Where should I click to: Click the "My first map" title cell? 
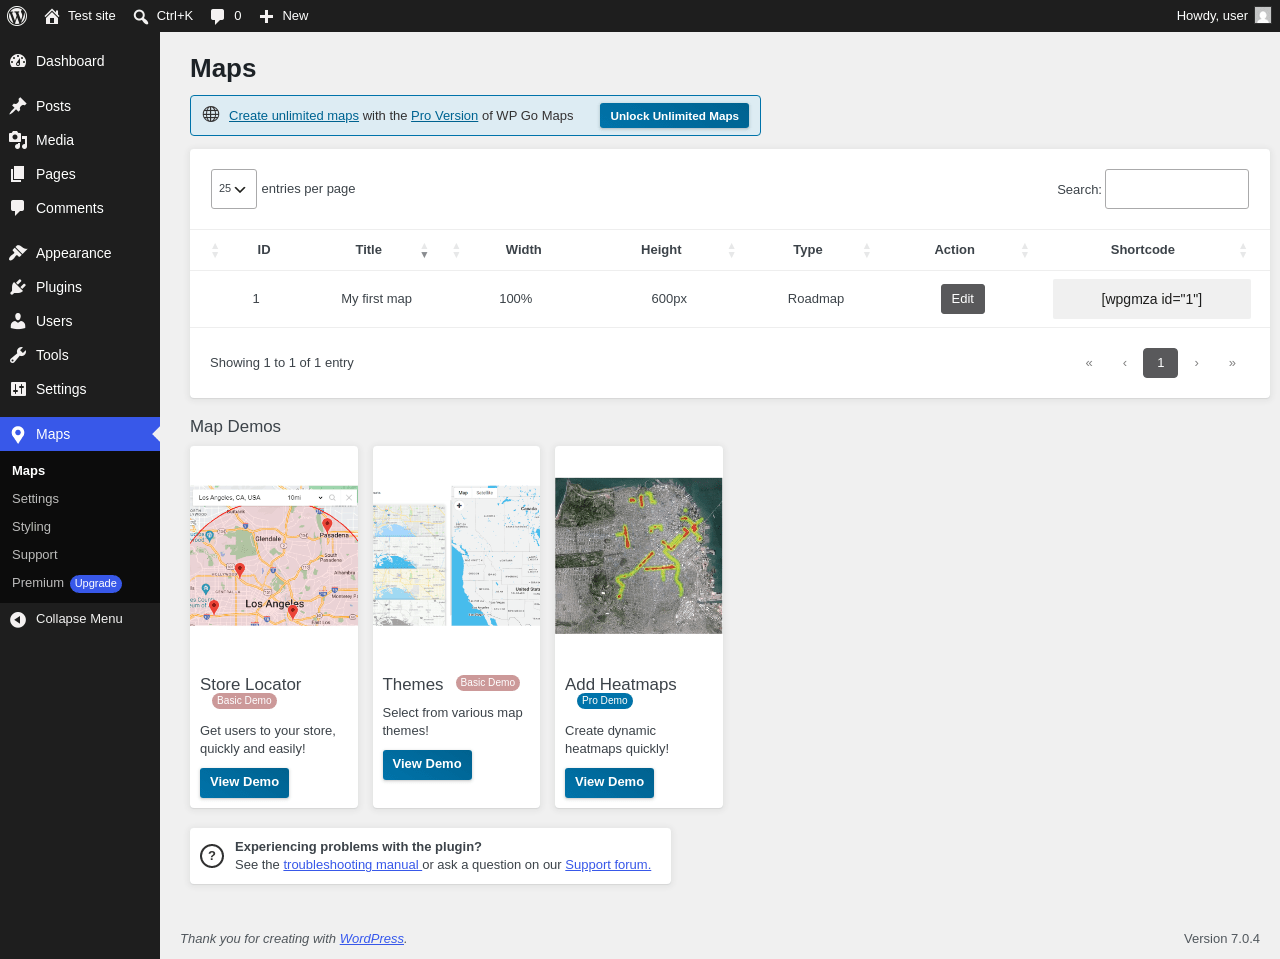click(x=376, y=299)
